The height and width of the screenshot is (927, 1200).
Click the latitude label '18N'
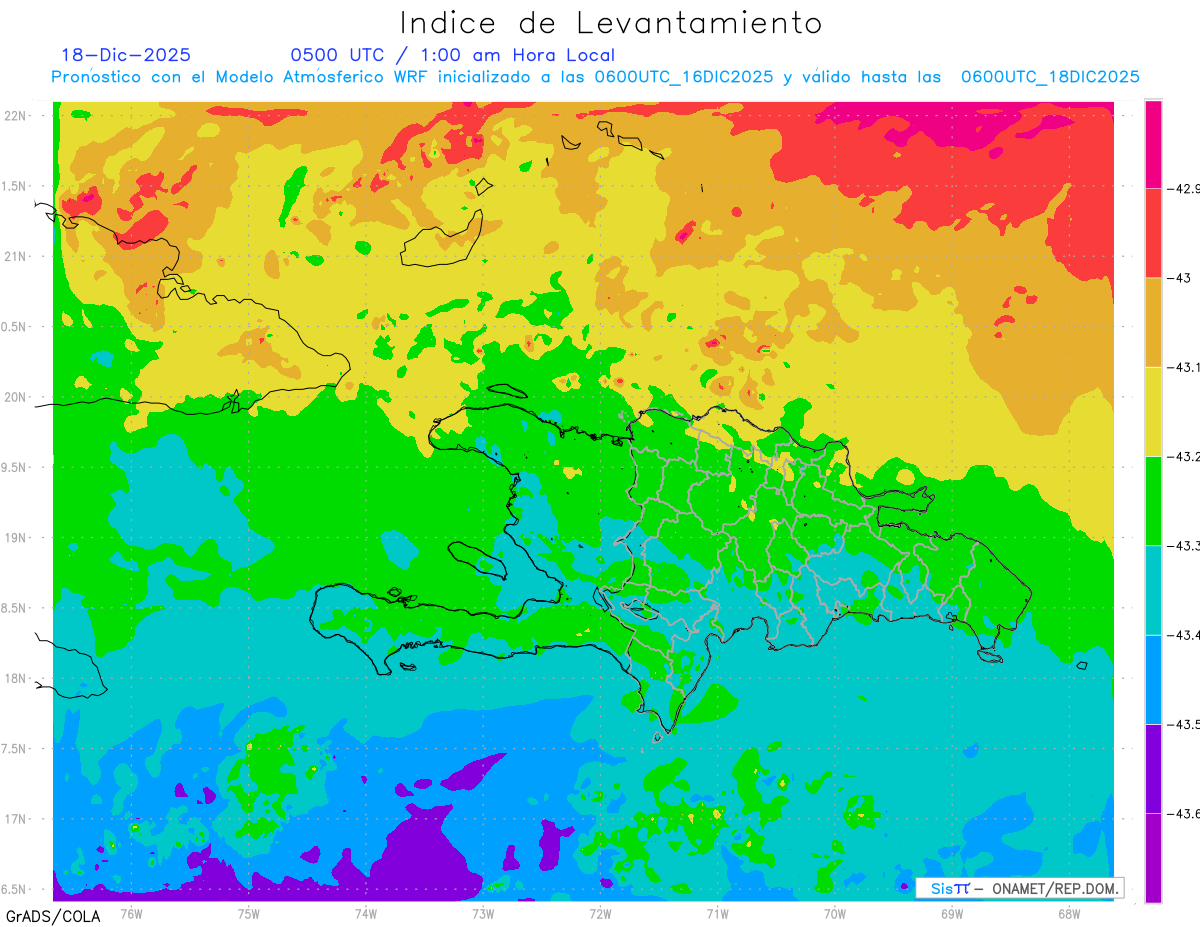(x=17, y=678)
